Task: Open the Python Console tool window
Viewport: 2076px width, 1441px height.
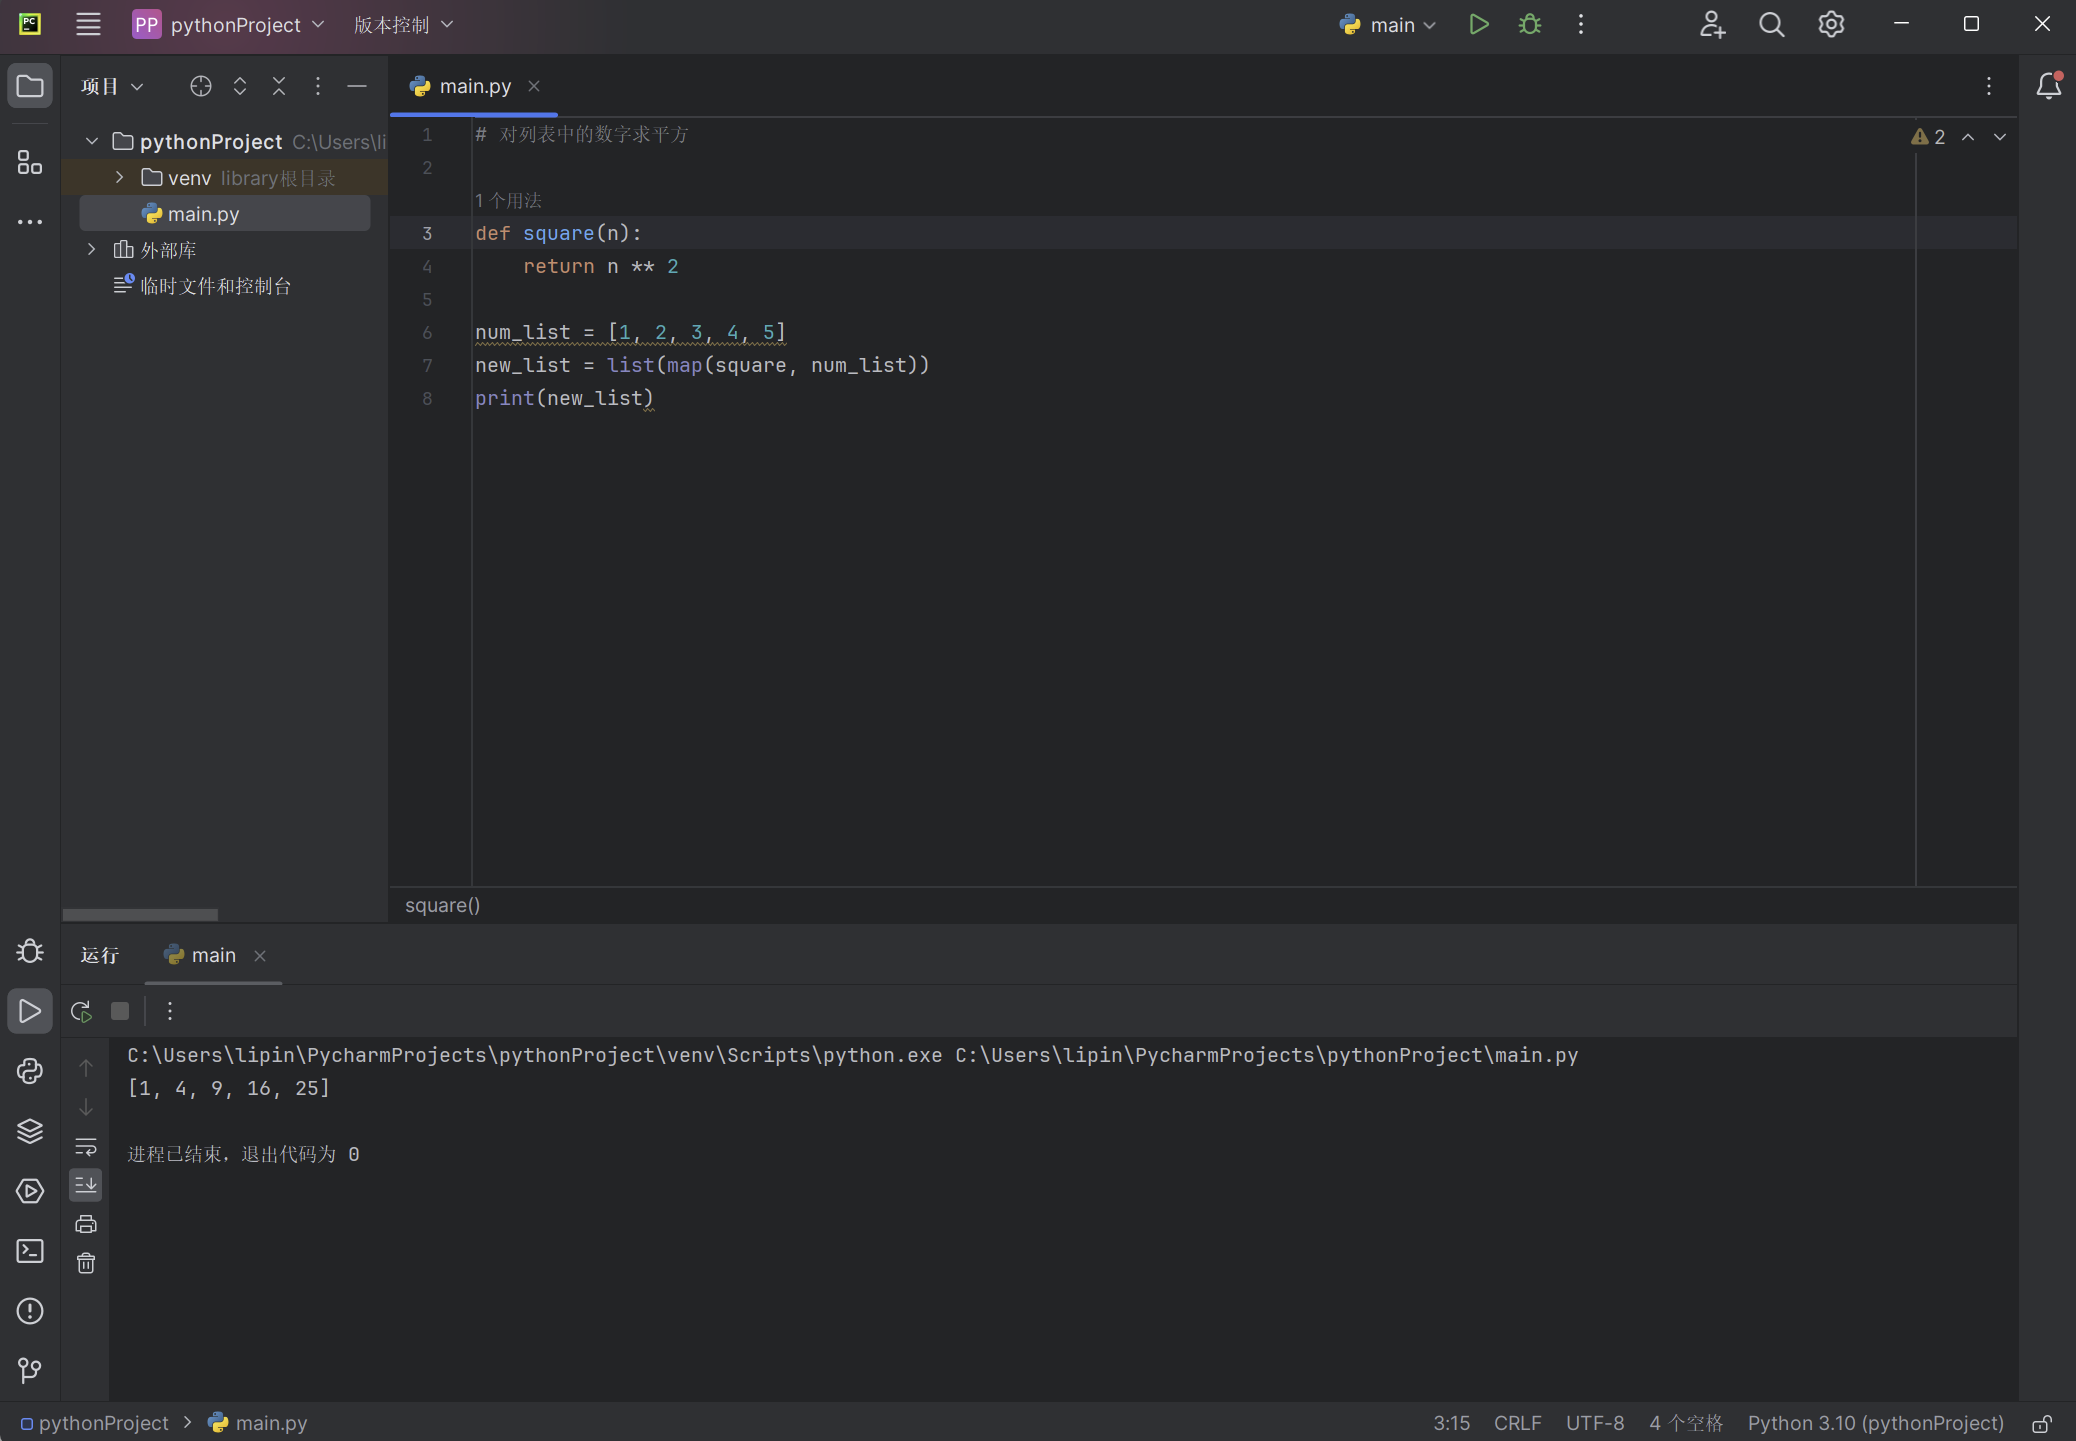Action: click(30, 1071)
